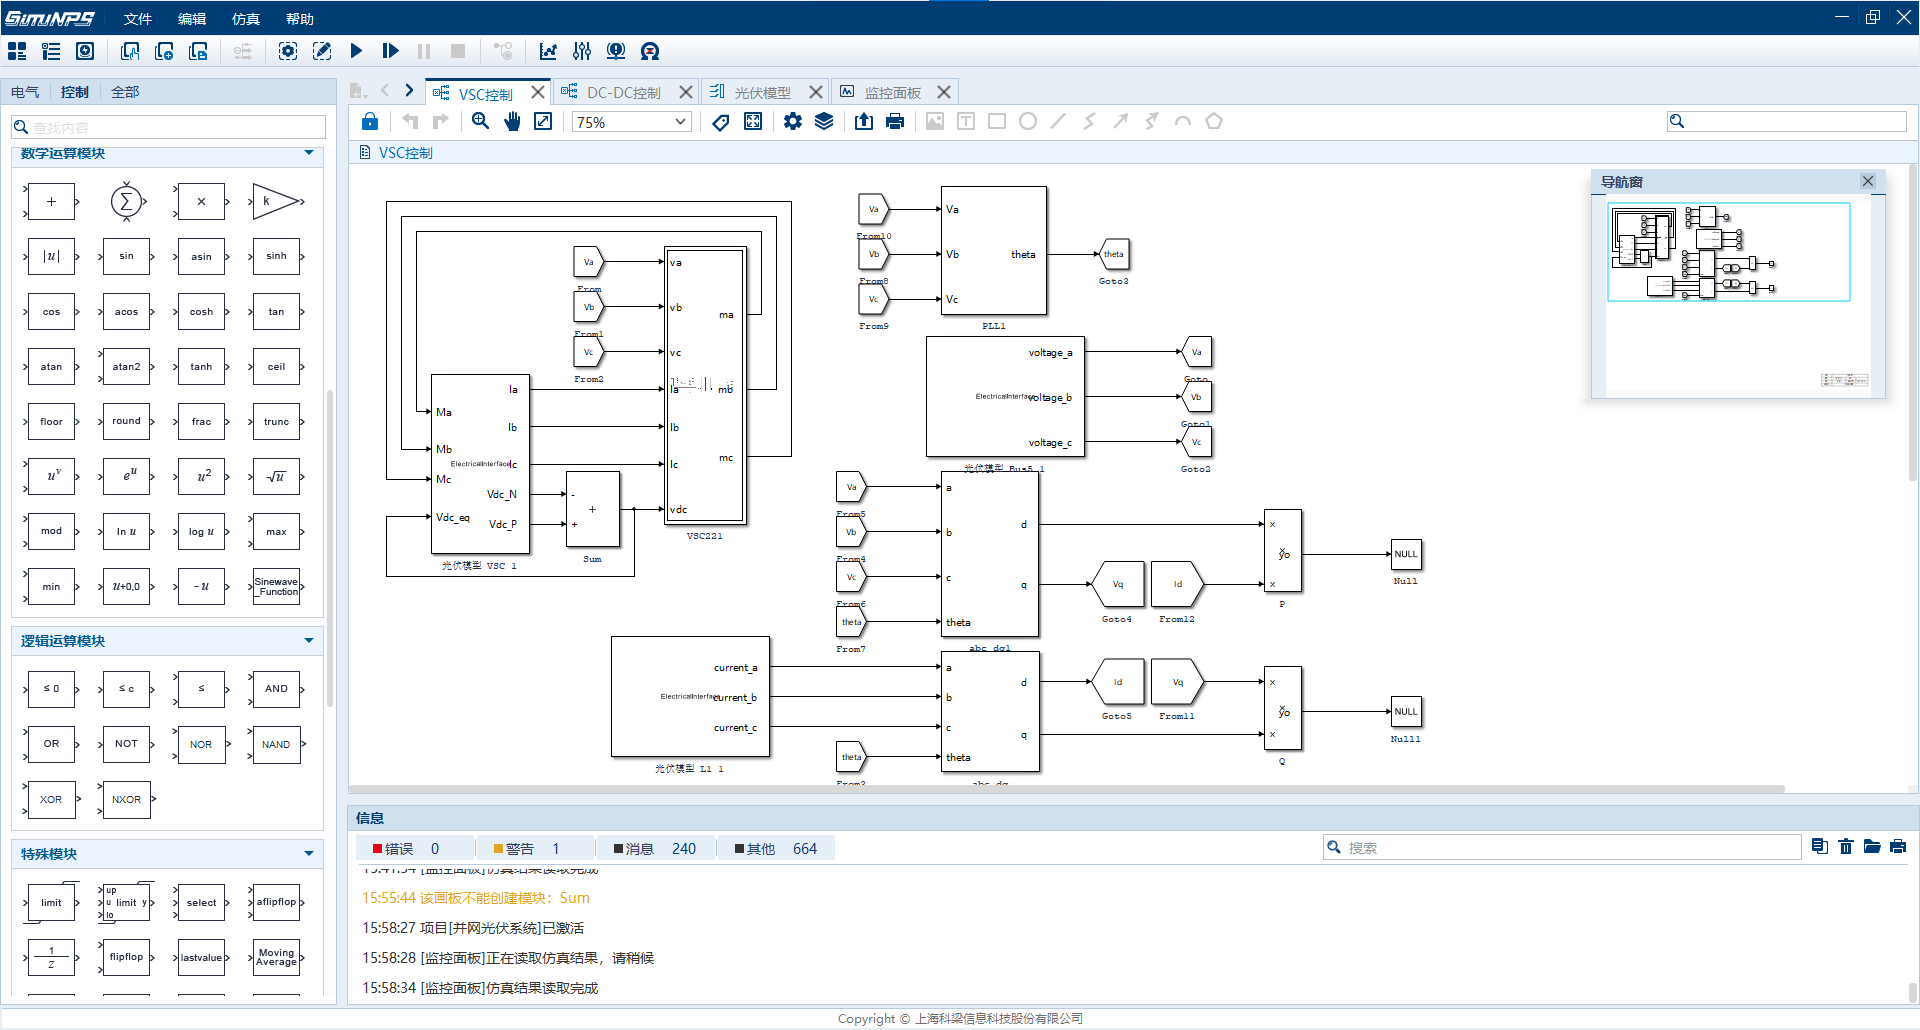
Task: Select the zoom magnifier tool
Action: point(481,121)
